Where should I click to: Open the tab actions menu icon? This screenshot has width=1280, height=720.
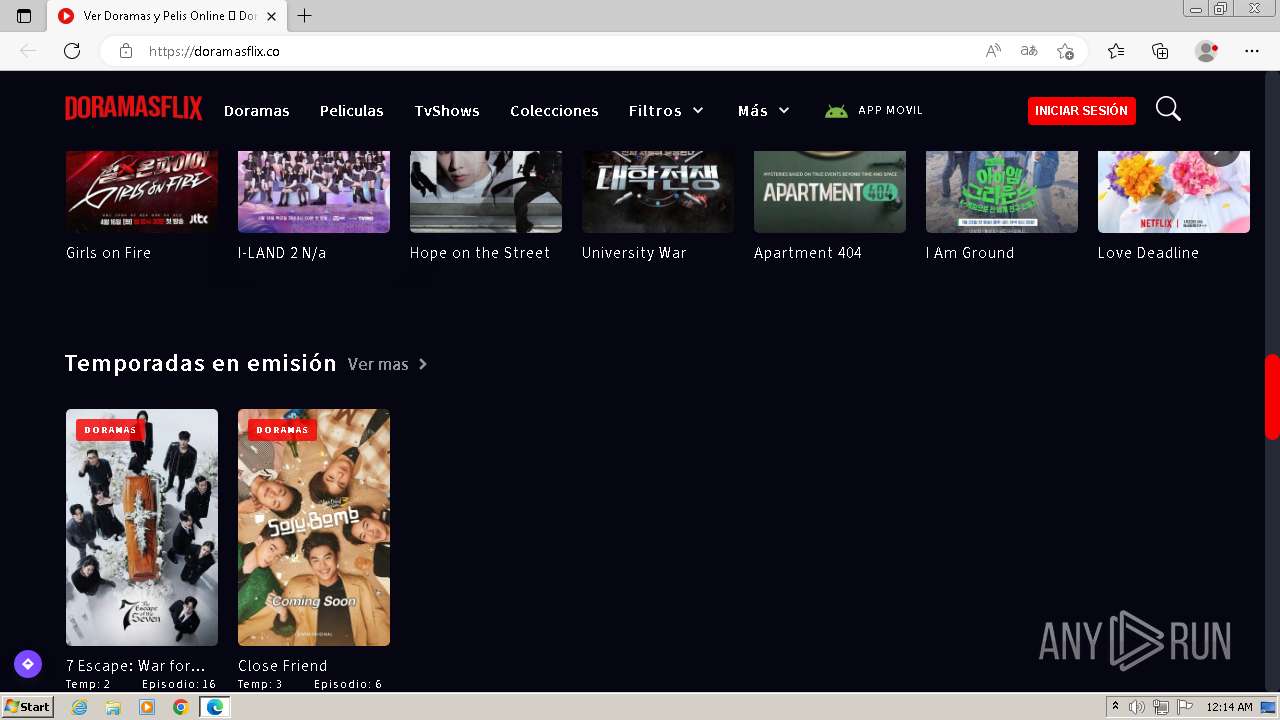[x=24, y=16]
